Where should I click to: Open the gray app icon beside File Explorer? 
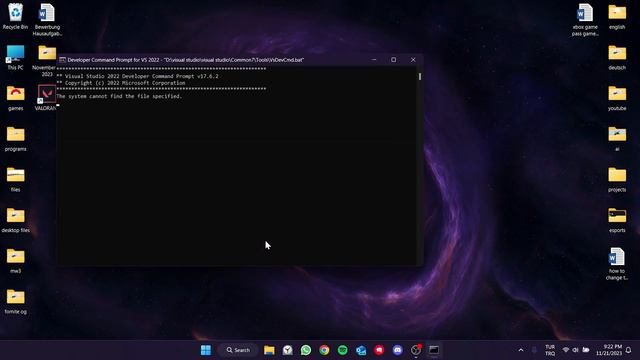pyautogui.click(x=287, y=350)
